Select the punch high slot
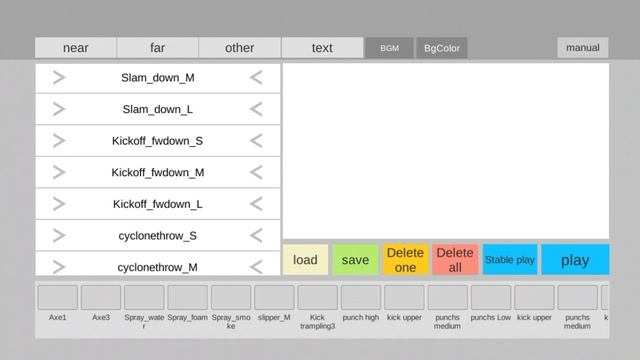The width and height of the screenshot is (640, 360). click(361, 297)
